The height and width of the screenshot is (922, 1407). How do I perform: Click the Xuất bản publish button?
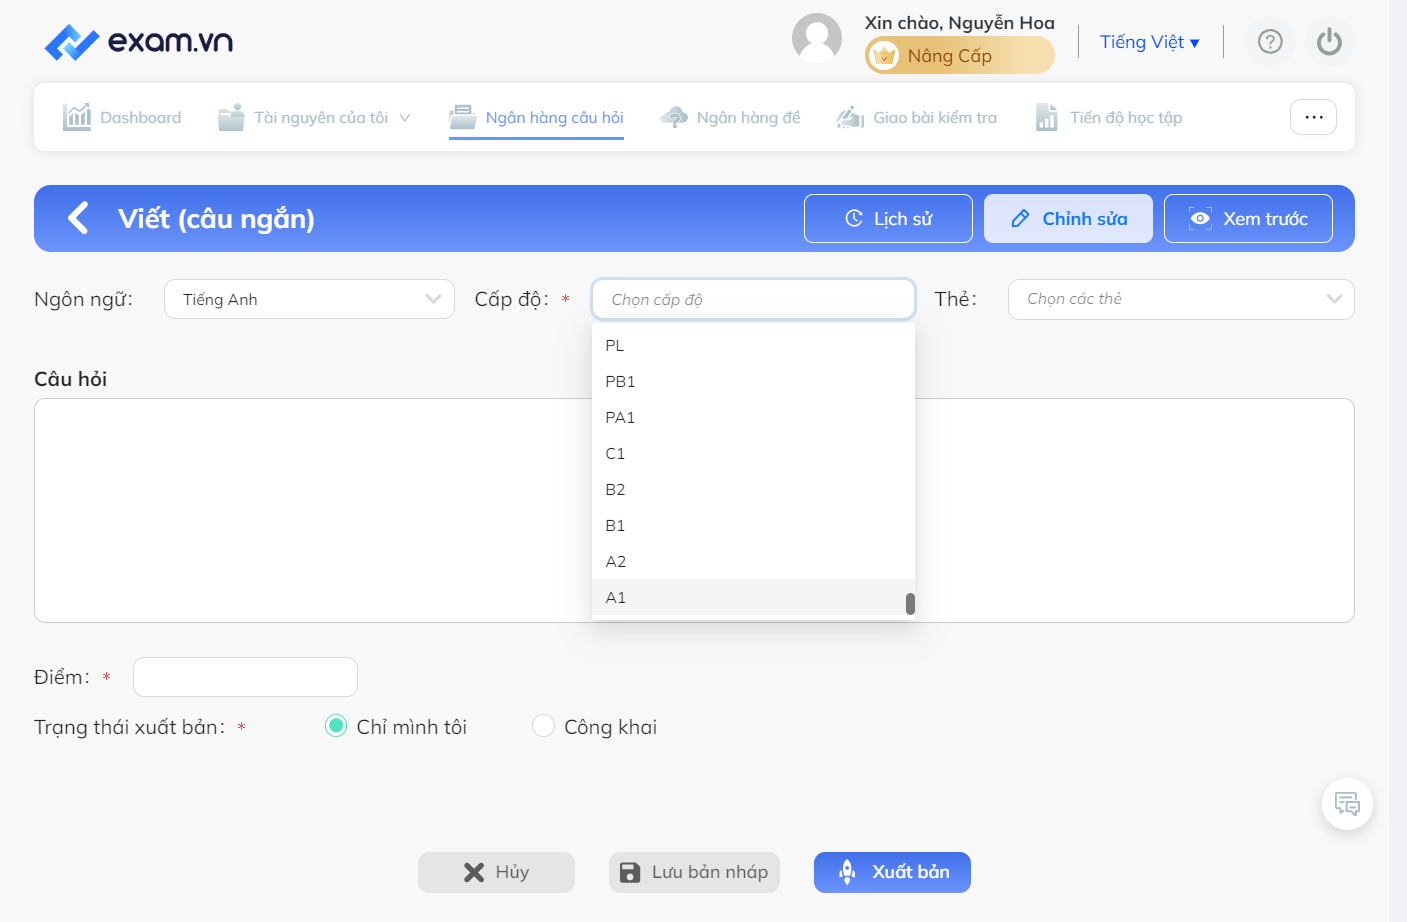(892, 872)
